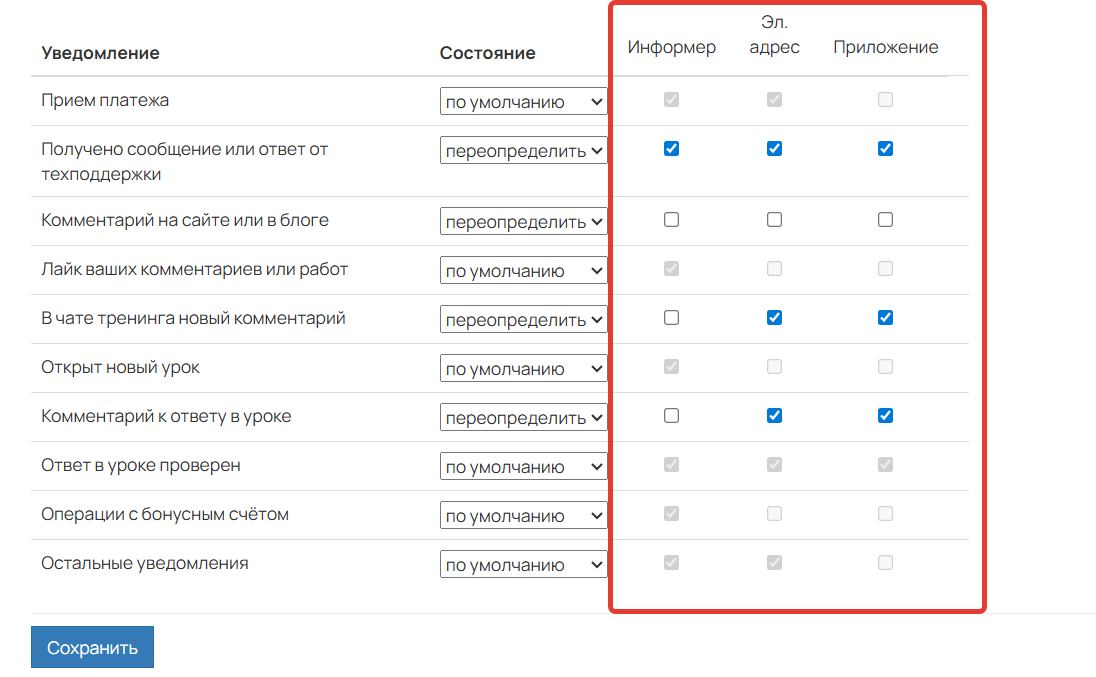Click disabled Приложение checkbox for Операции с бонусным счётом
This screenshot has width=1096, height=677.
coord(885,514)
